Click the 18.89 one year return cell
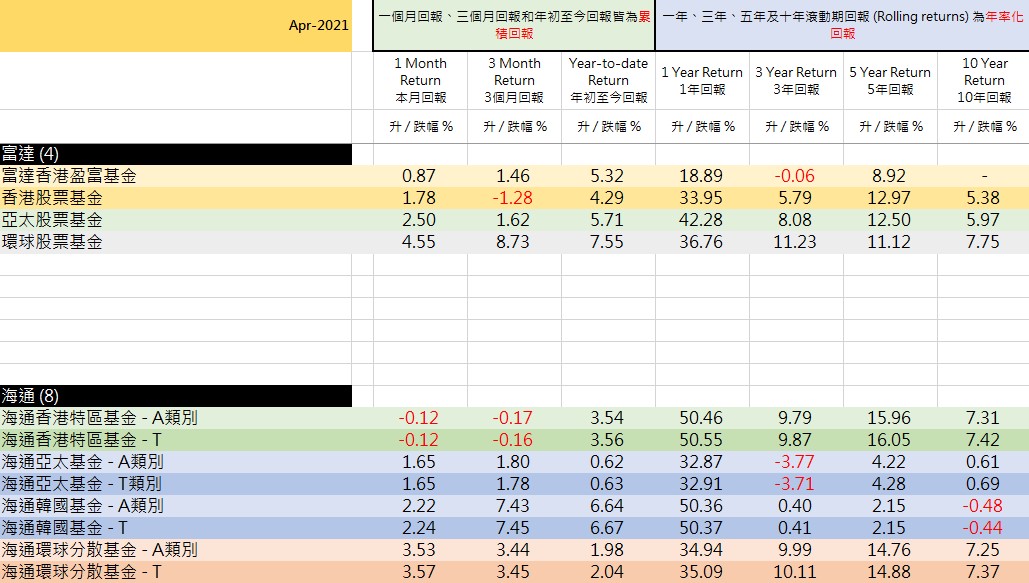This screenshot has height=583, width=1029. pos(701,176)
